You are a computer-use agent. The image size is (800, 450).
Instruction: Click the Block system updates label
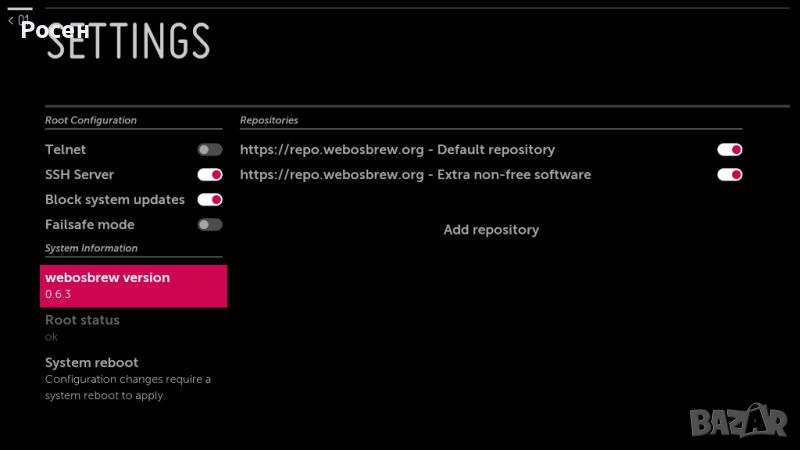[x=115, y=200]
